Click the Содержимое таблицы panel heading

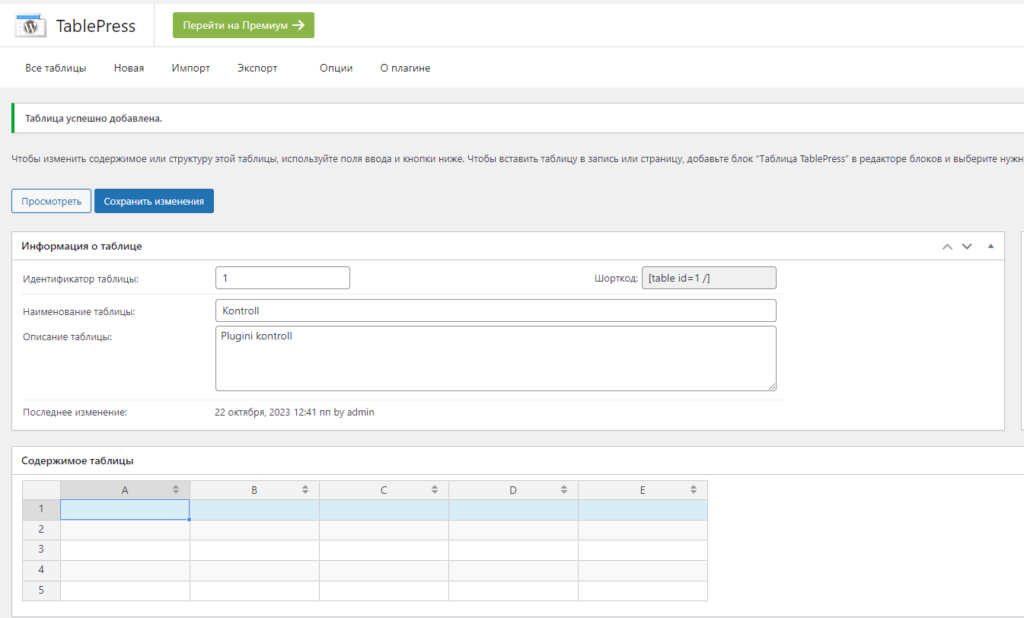77,461
